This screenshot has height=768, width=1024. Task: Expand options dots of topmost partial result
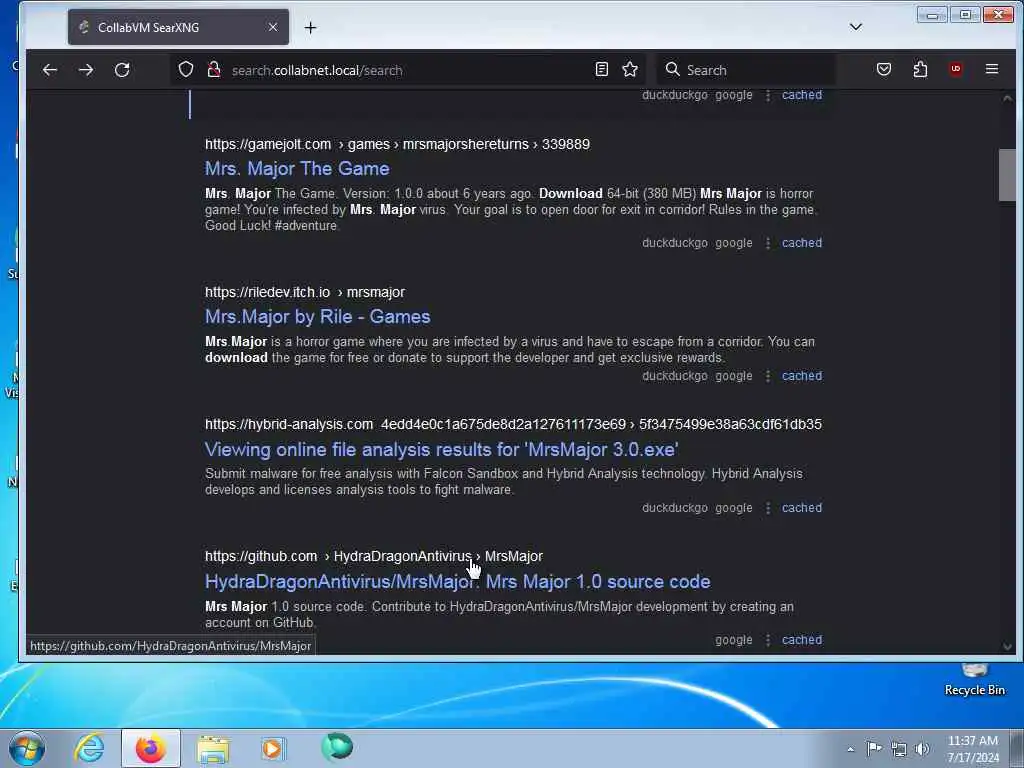[x=768, y=95]
